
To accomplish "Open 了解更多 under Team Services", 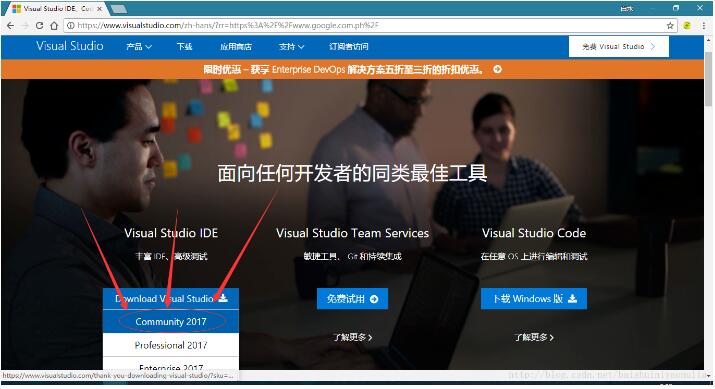I will pos(352,337).
